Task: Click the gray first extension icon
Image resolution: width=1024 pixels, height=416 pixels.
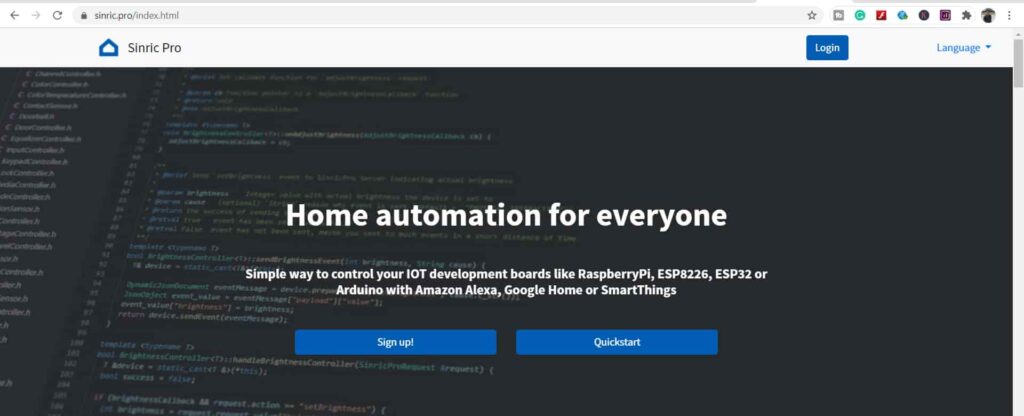Action: pos(838,15)
